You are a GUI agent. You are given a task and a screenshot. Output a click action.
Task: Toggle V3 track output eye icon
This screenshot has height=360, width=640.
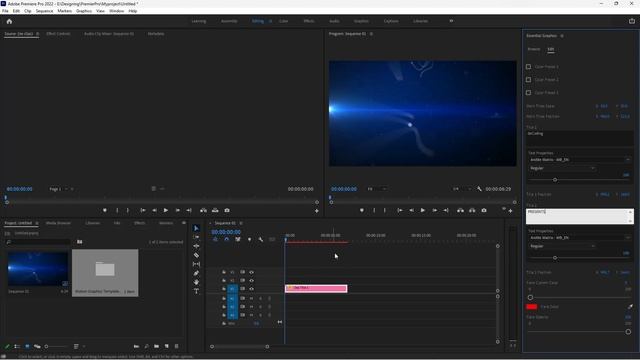tap(251, 272)
